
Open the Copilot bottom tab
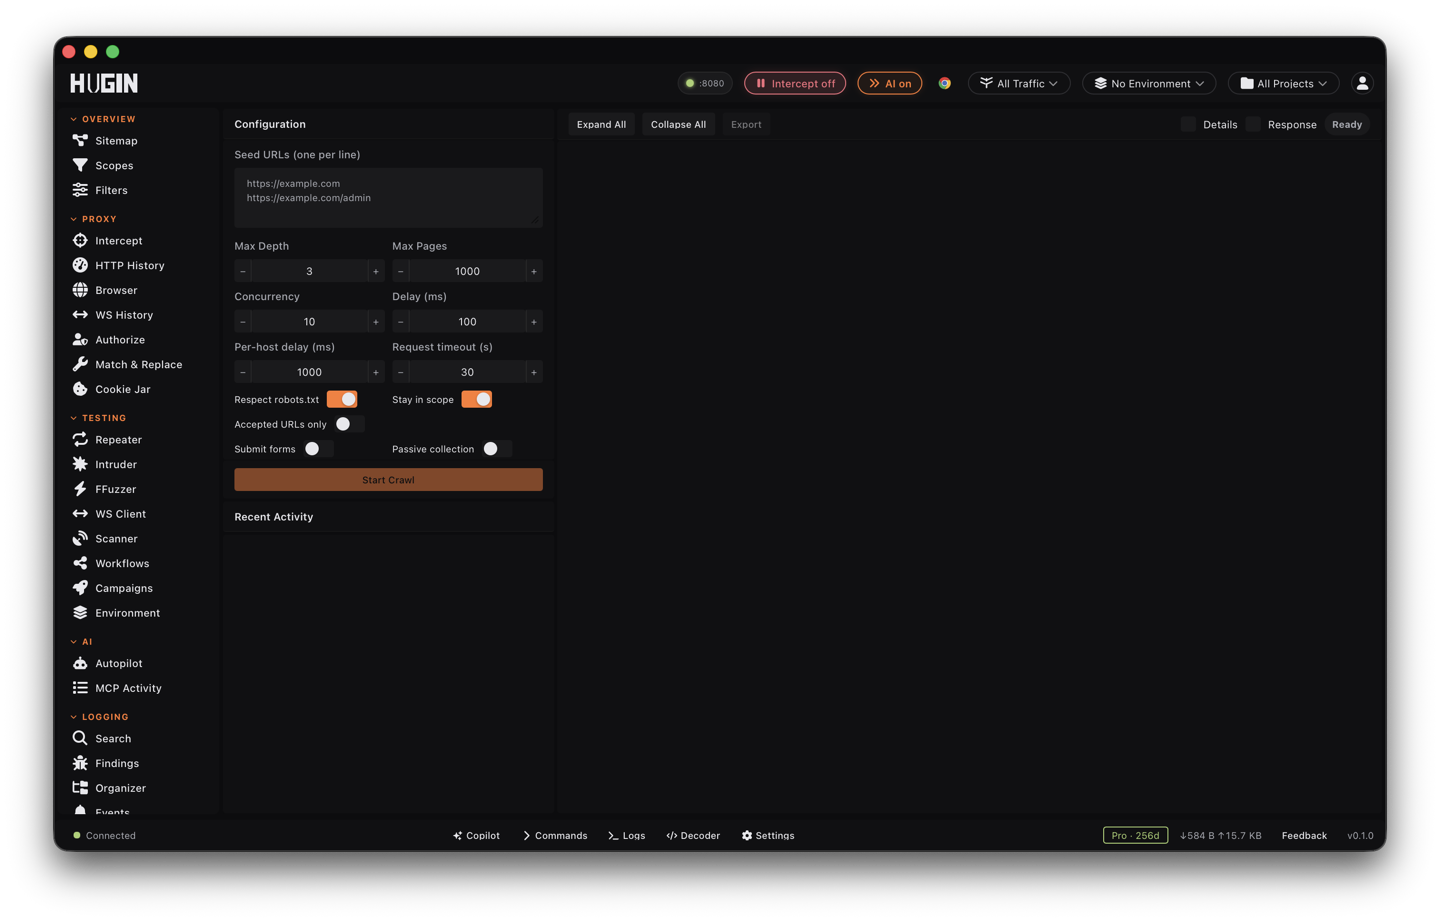point(476,835)
